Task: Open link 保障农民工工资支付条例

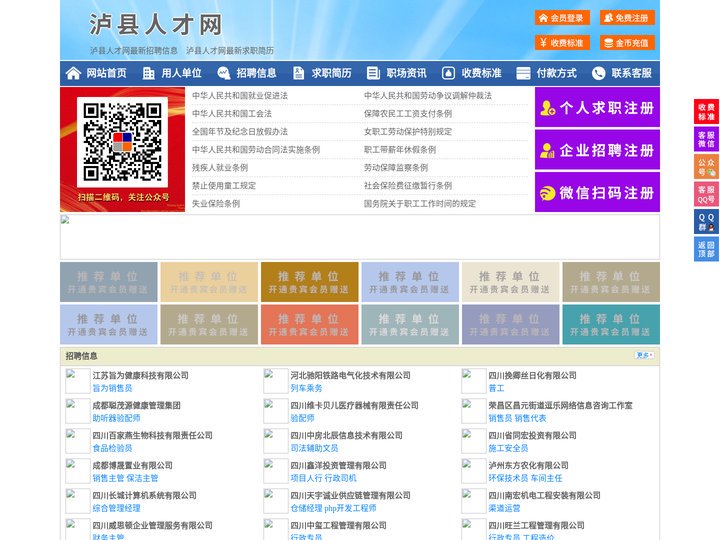Action: tap(408, 113)
